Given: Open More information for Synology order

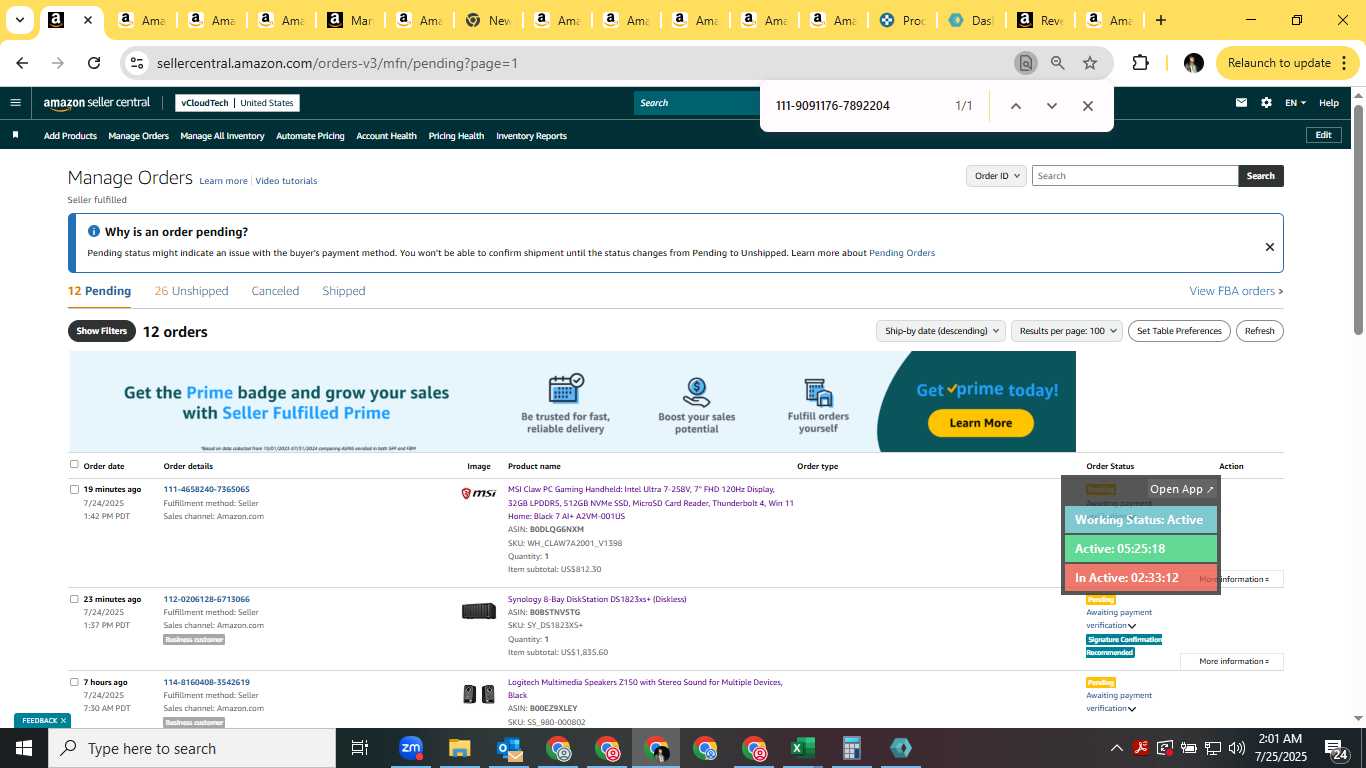Looking at the screenshot, I should pos(1232,661).
